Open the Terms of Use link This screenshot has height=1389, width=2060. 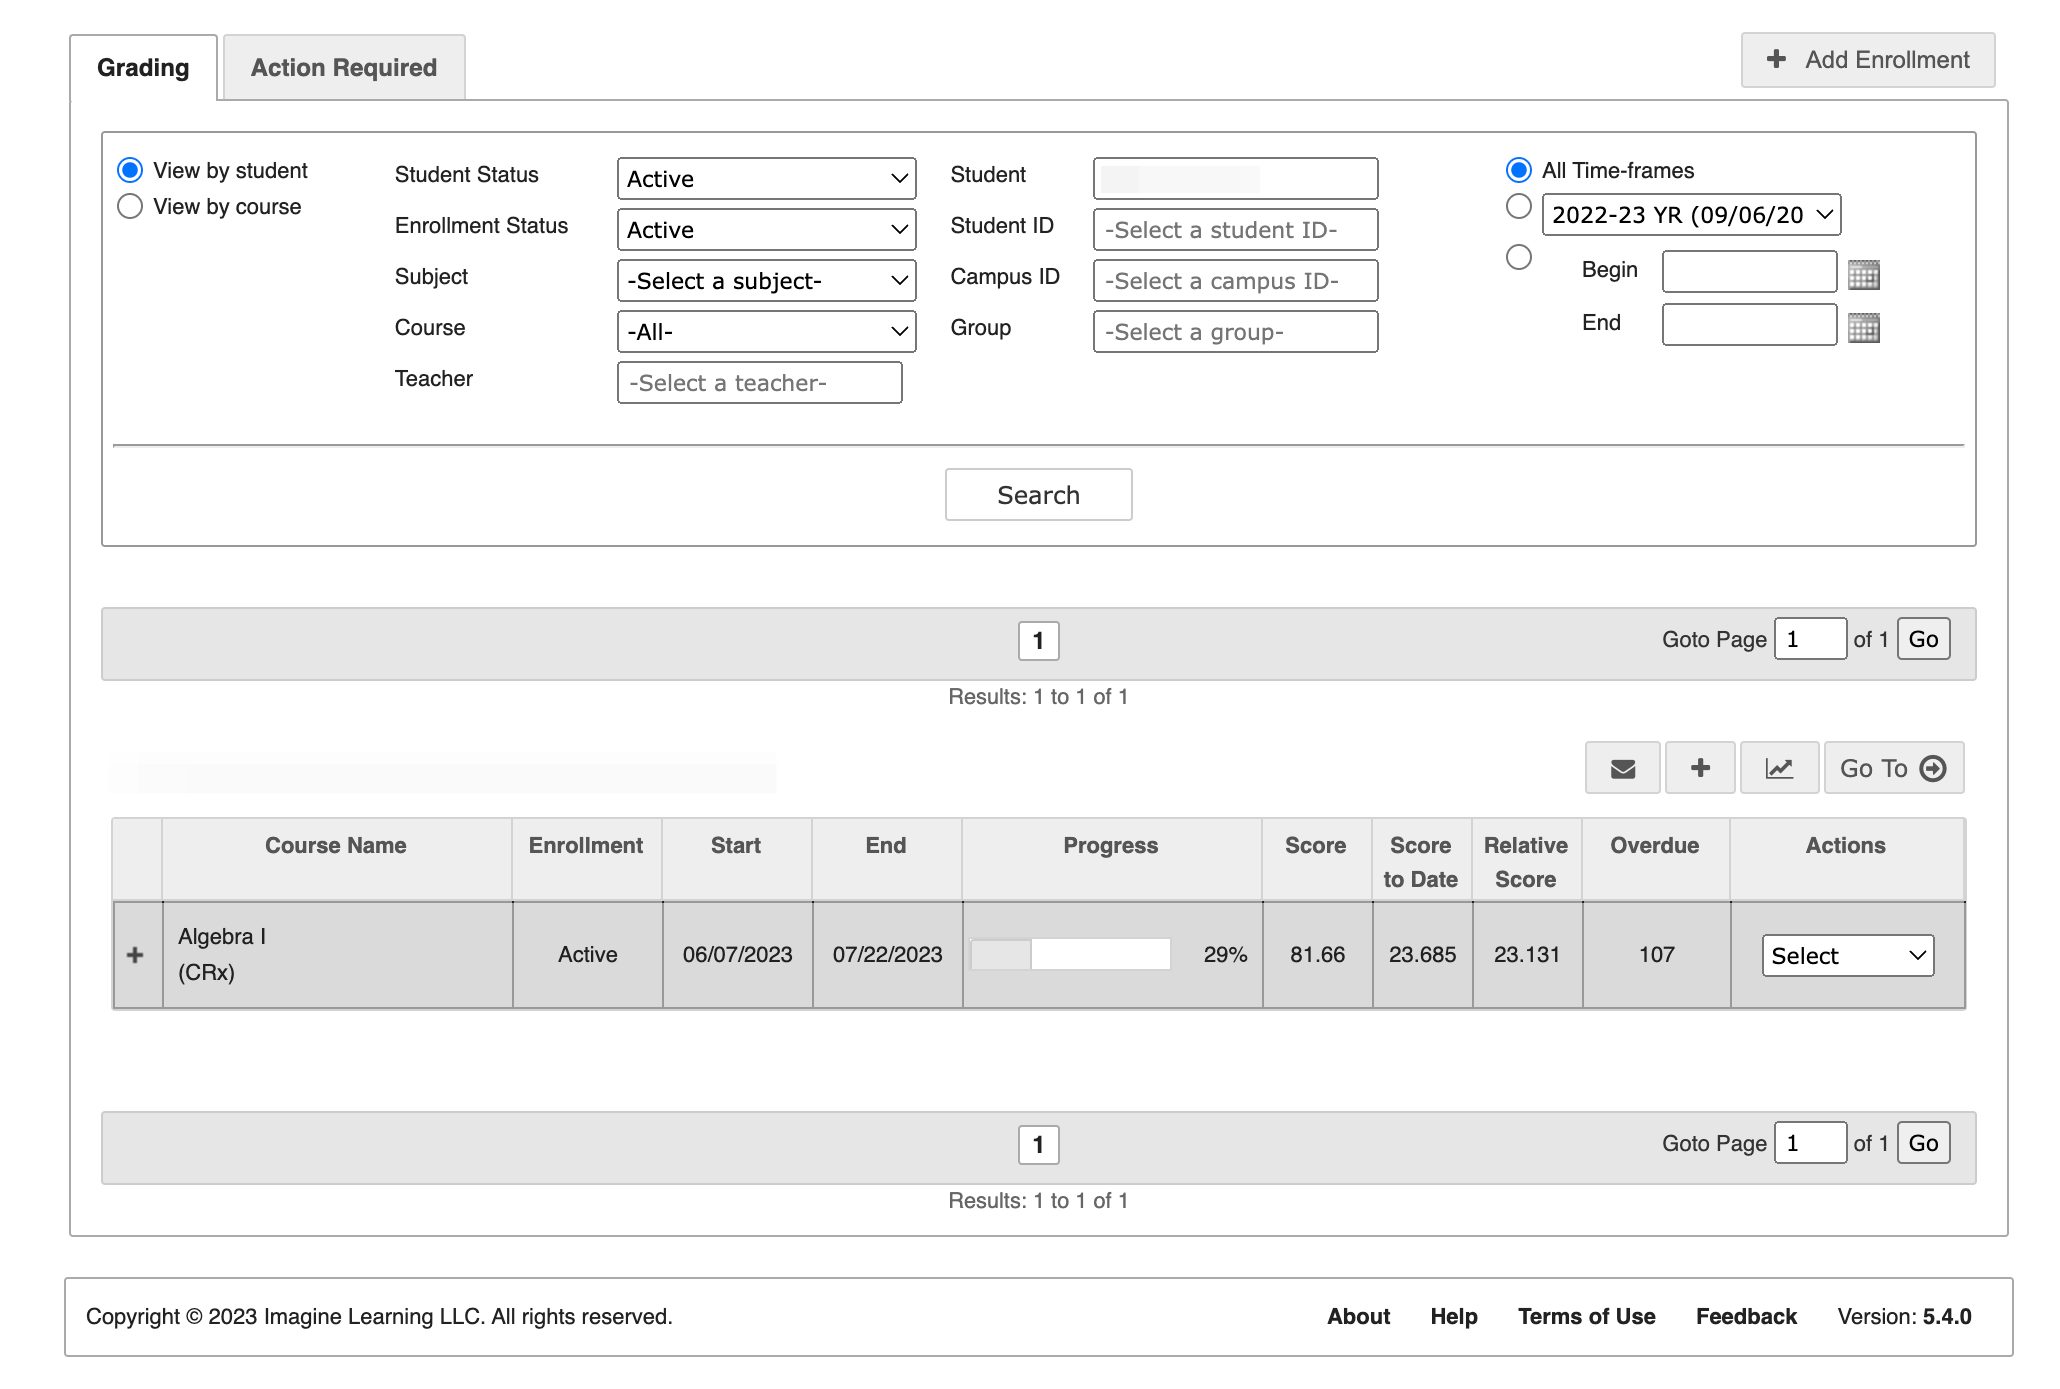(x=1586, y=1316)
